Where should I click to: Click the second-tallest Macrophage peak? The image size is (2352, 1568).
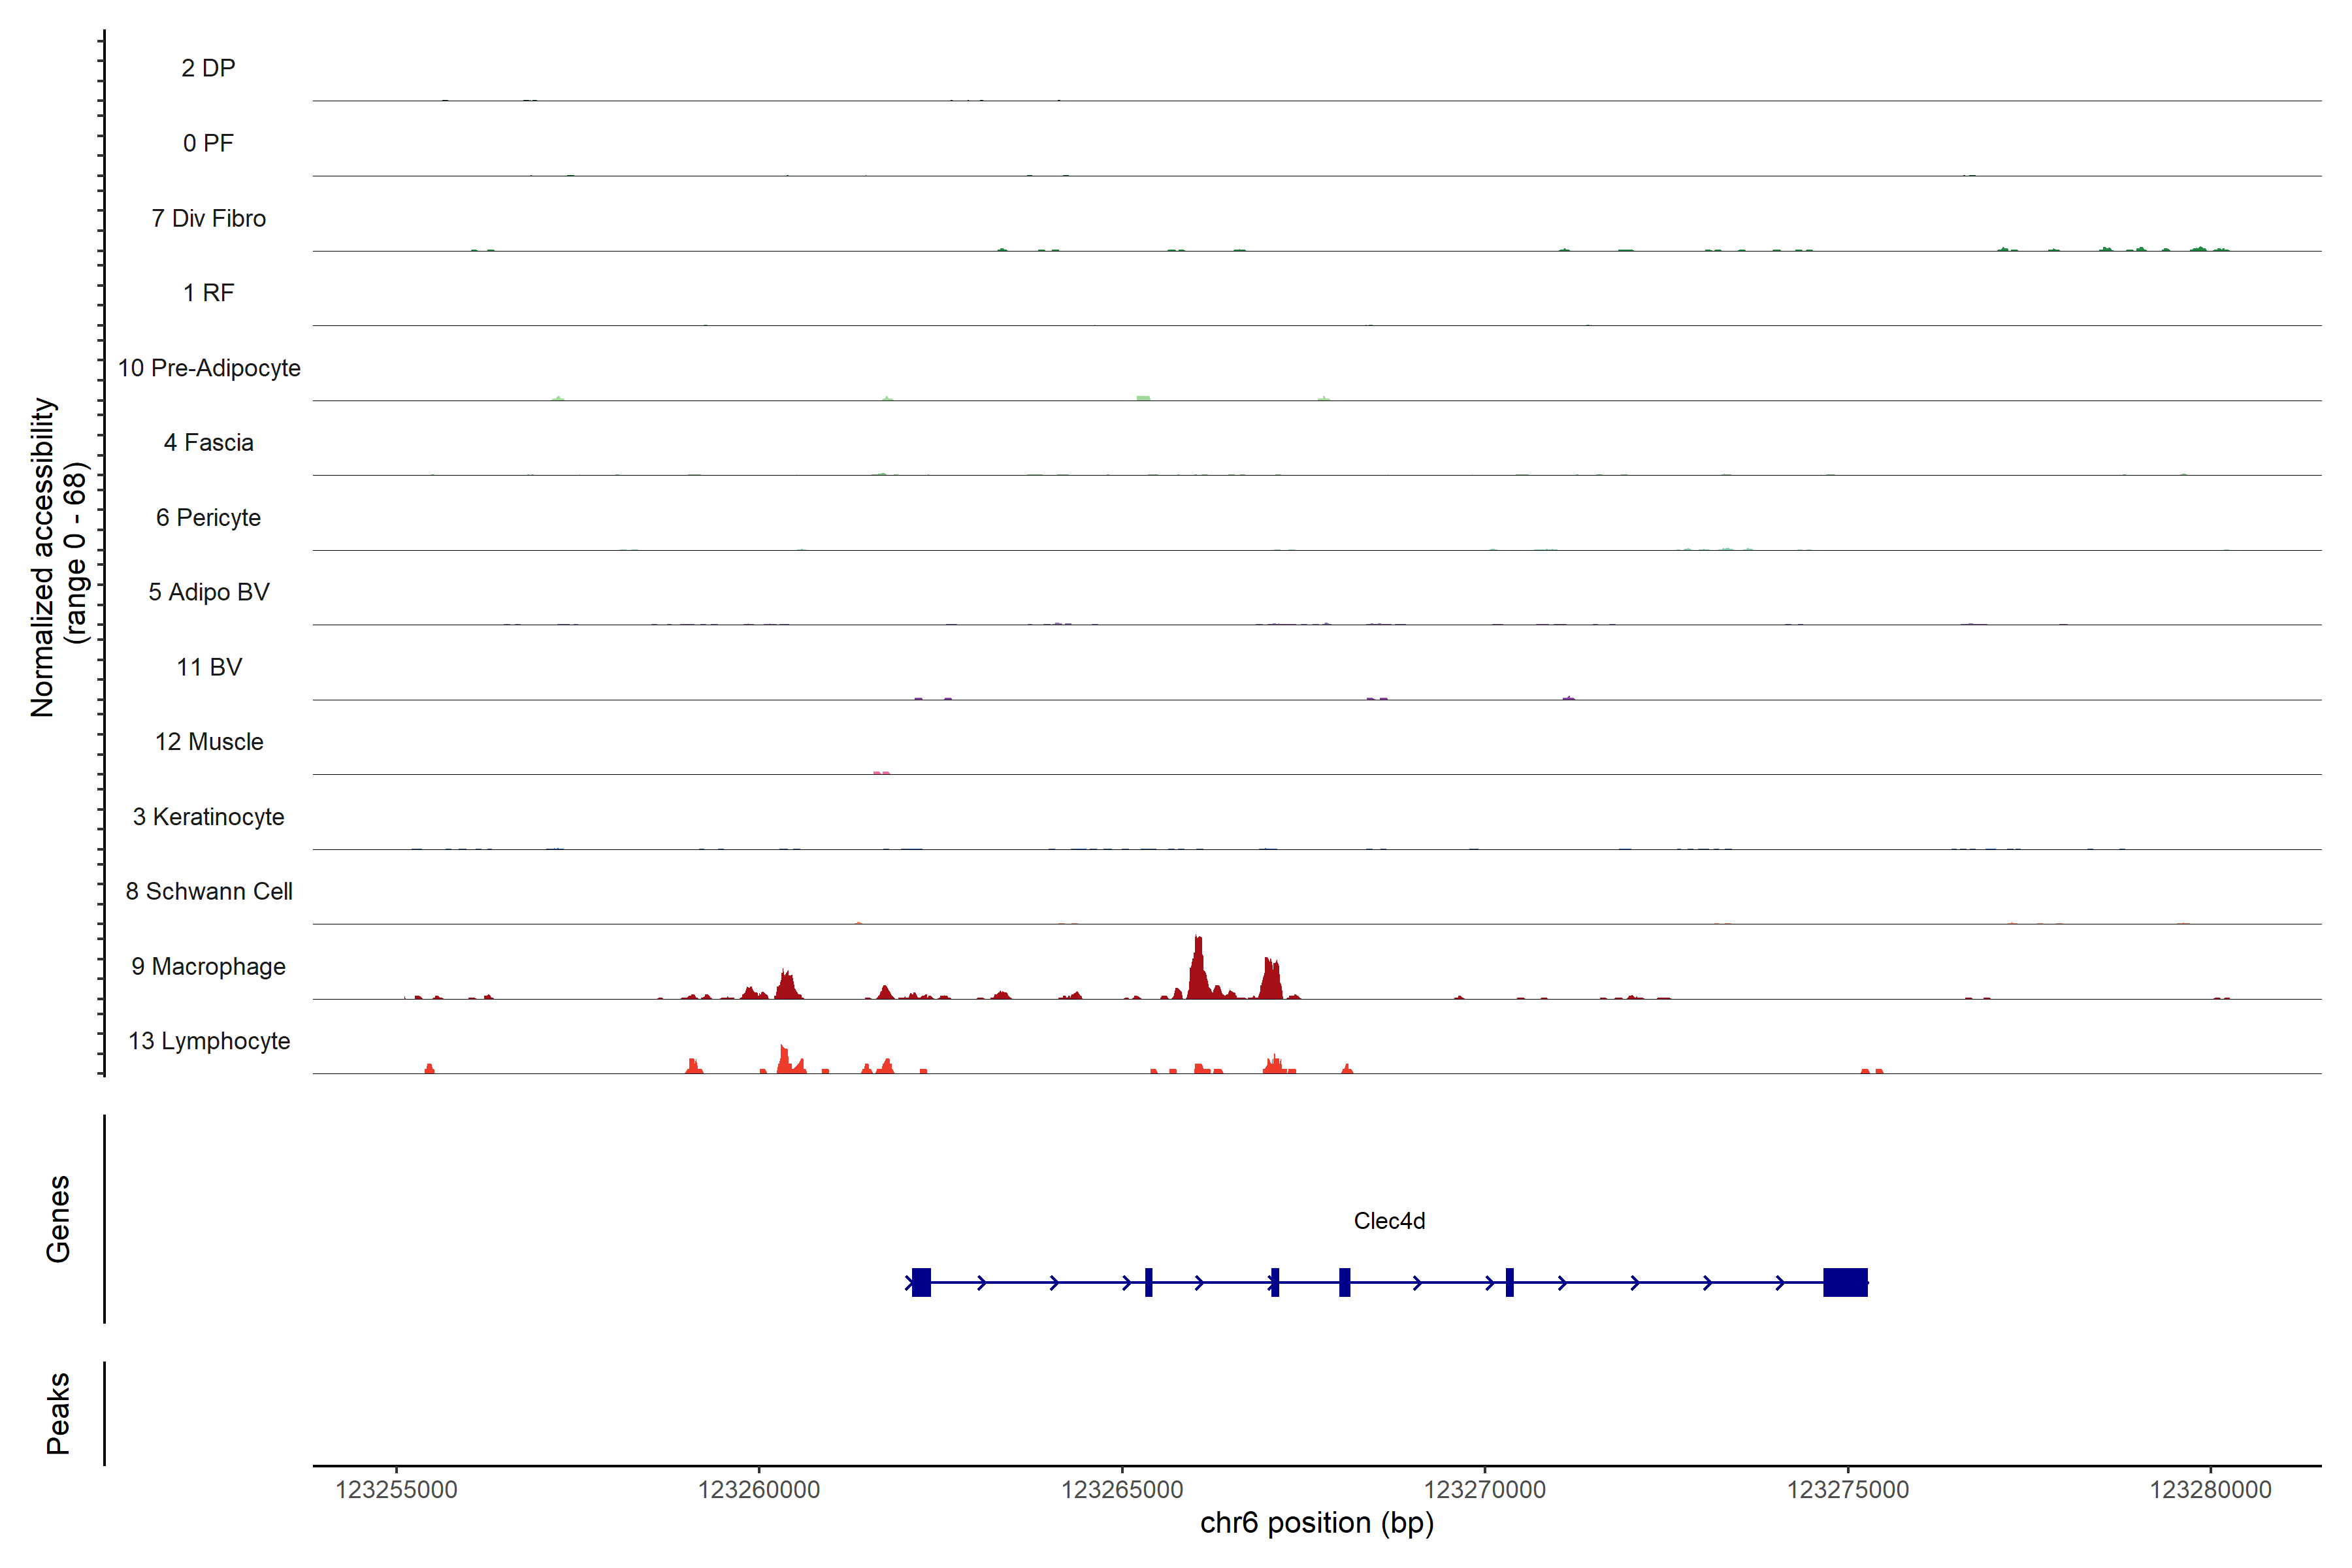point(1270,980)
